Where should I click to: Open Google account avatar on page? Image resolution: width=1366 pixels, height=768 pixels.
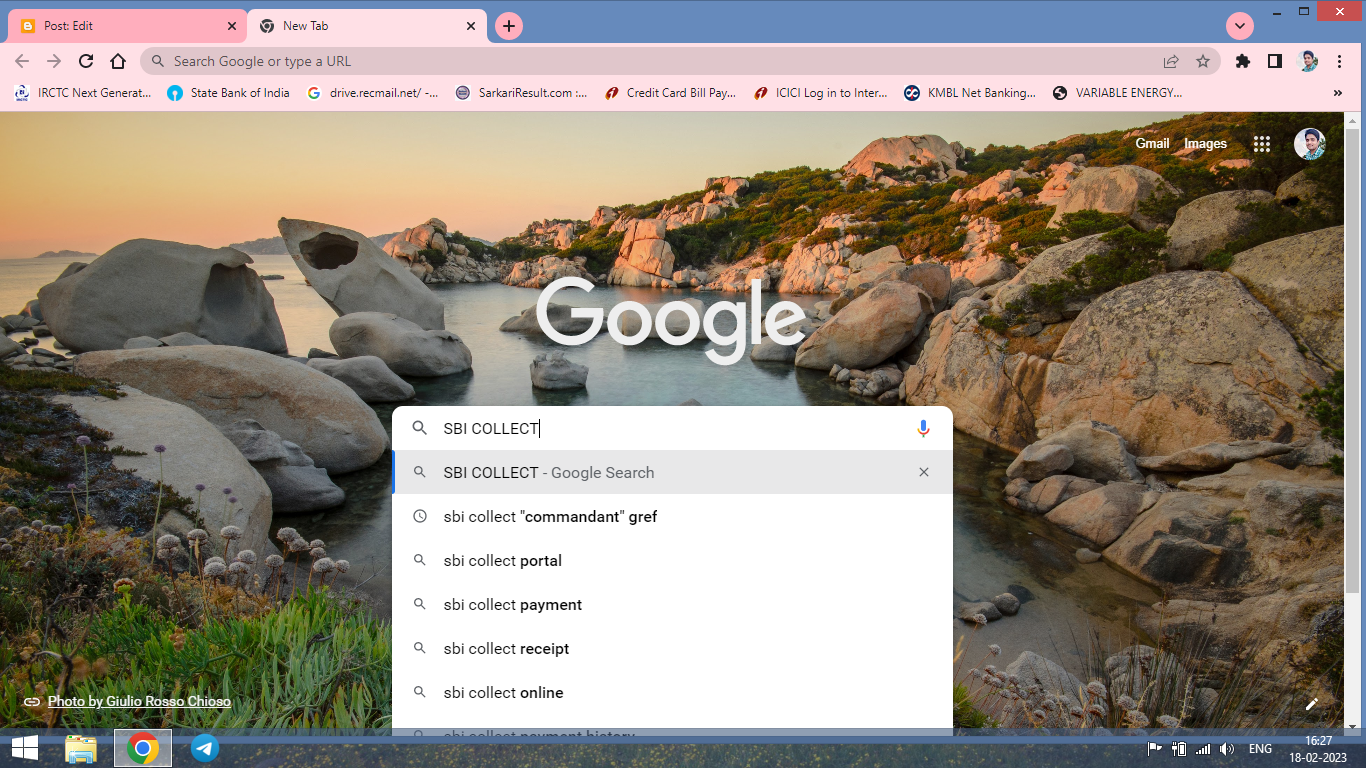coord(1310,144)
